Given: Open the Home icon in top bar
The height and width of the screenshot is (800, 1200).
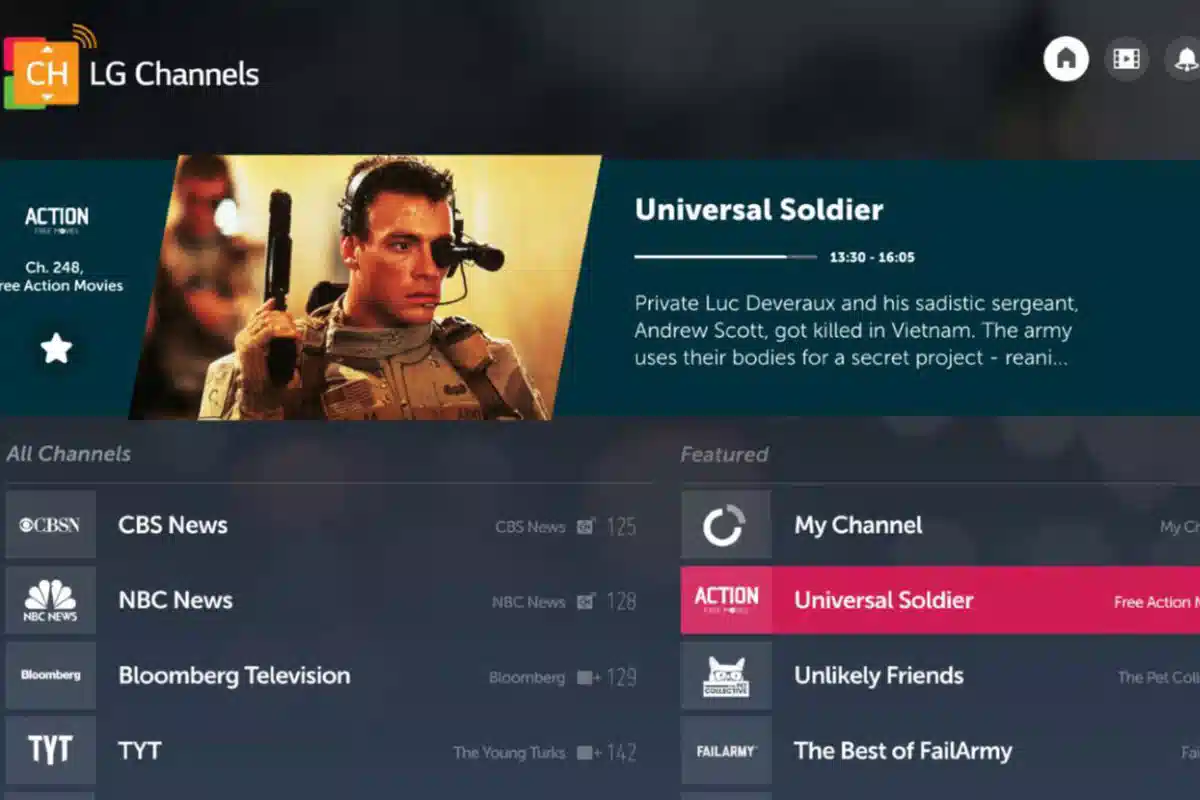Looking at the screenshot, I should [x=1066, y=59].
